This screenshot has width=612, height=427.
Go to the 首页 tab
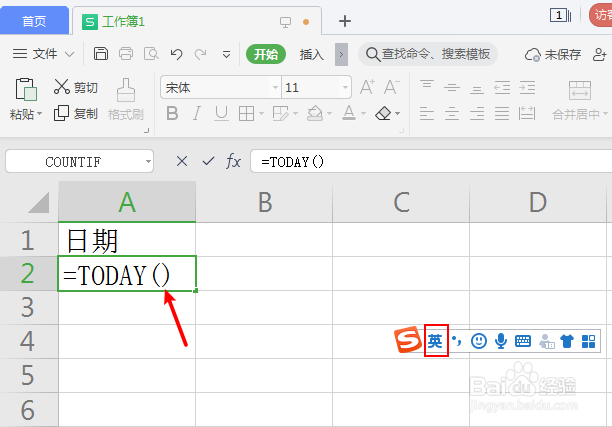coord(34,21)
